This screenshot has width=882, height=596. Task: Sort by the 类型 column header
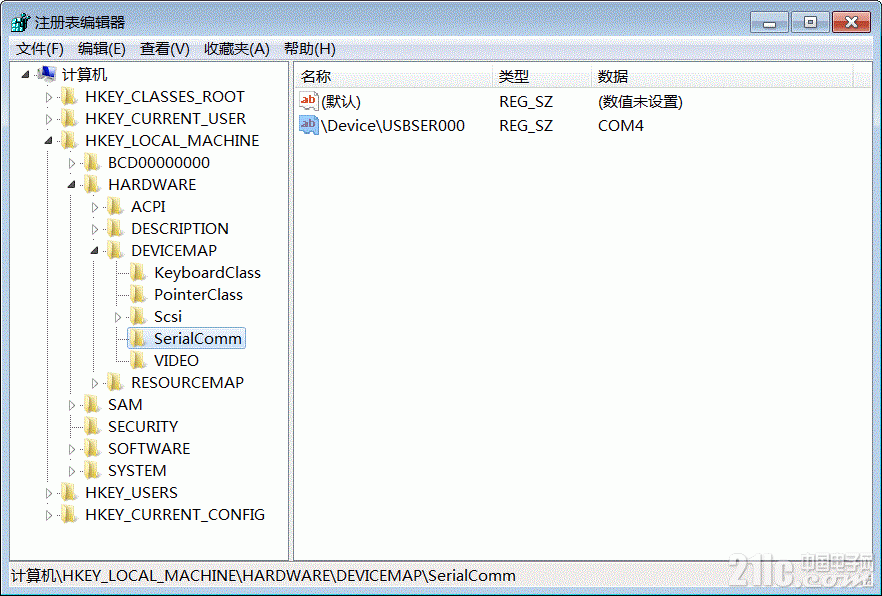pyautogui.click(x=542, y=76)
